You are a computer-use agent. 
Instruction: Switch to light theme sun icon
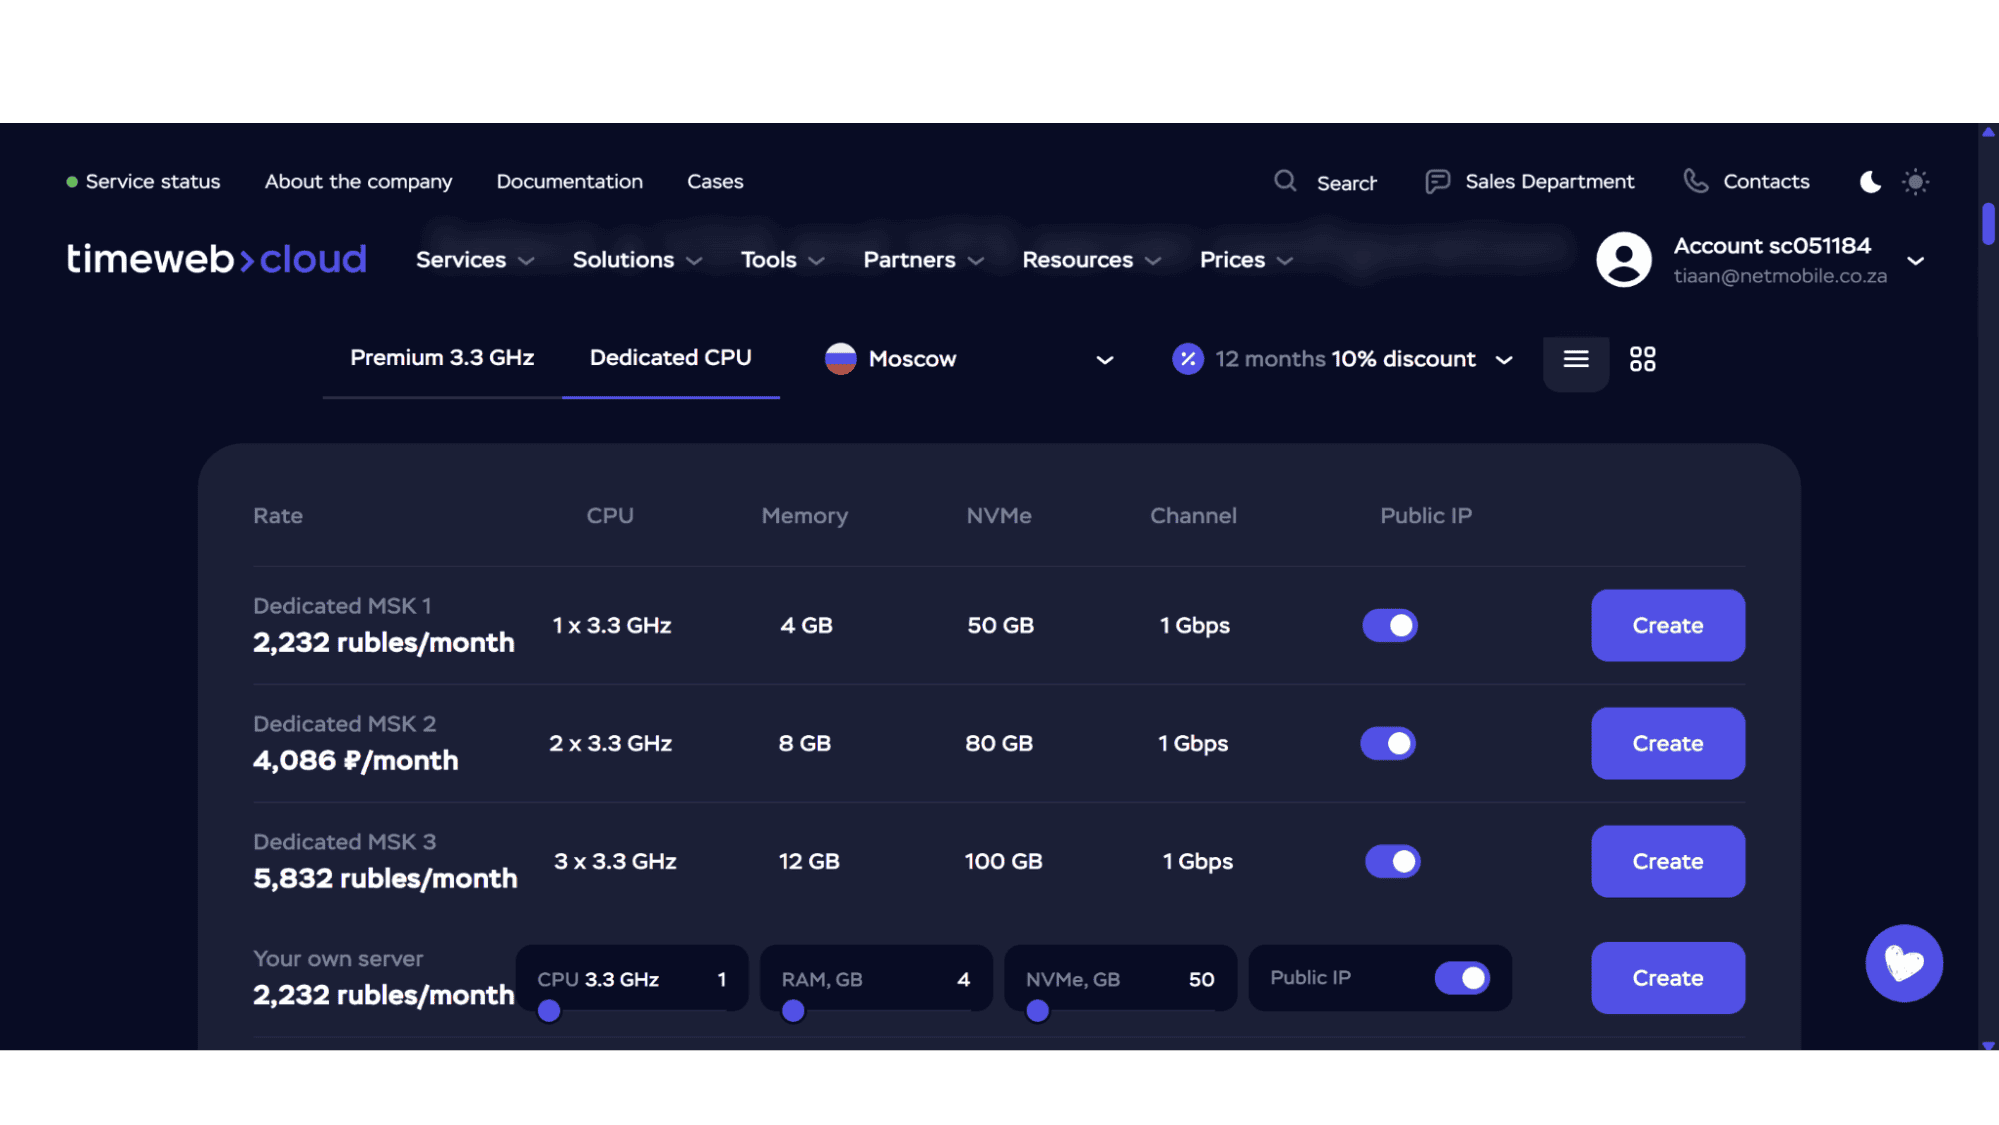click(x=1915, y=181)
